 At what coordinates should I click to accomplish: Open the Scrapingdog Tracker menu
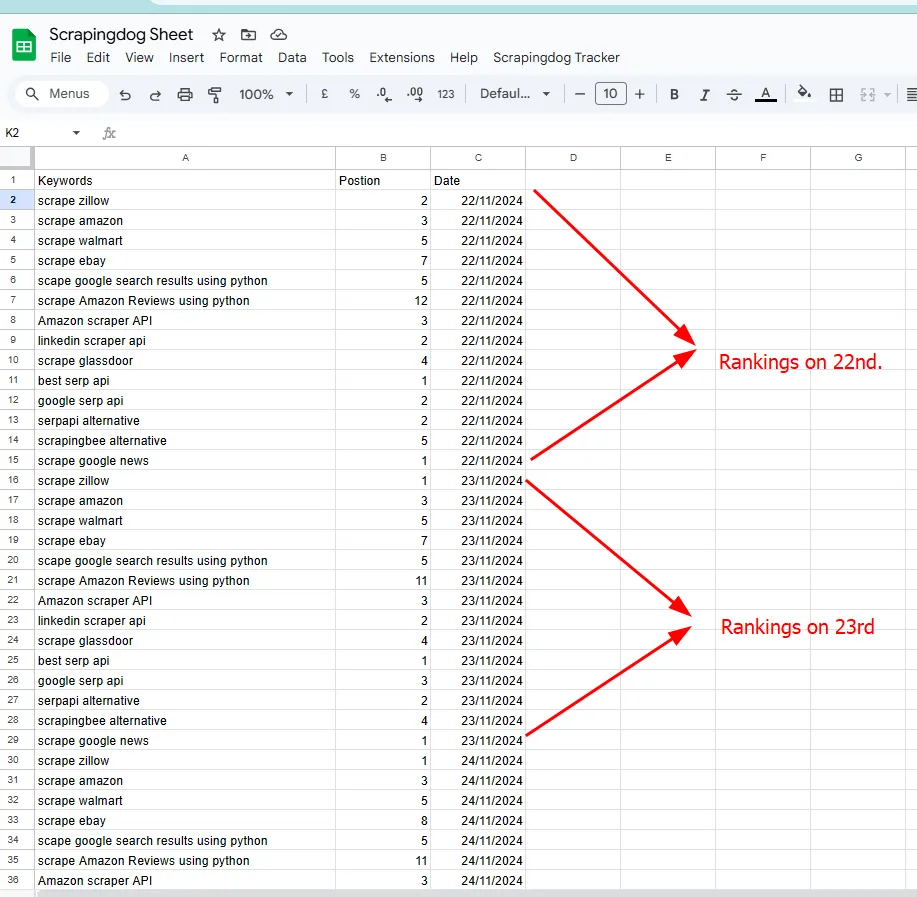click(x=557, y=58)
